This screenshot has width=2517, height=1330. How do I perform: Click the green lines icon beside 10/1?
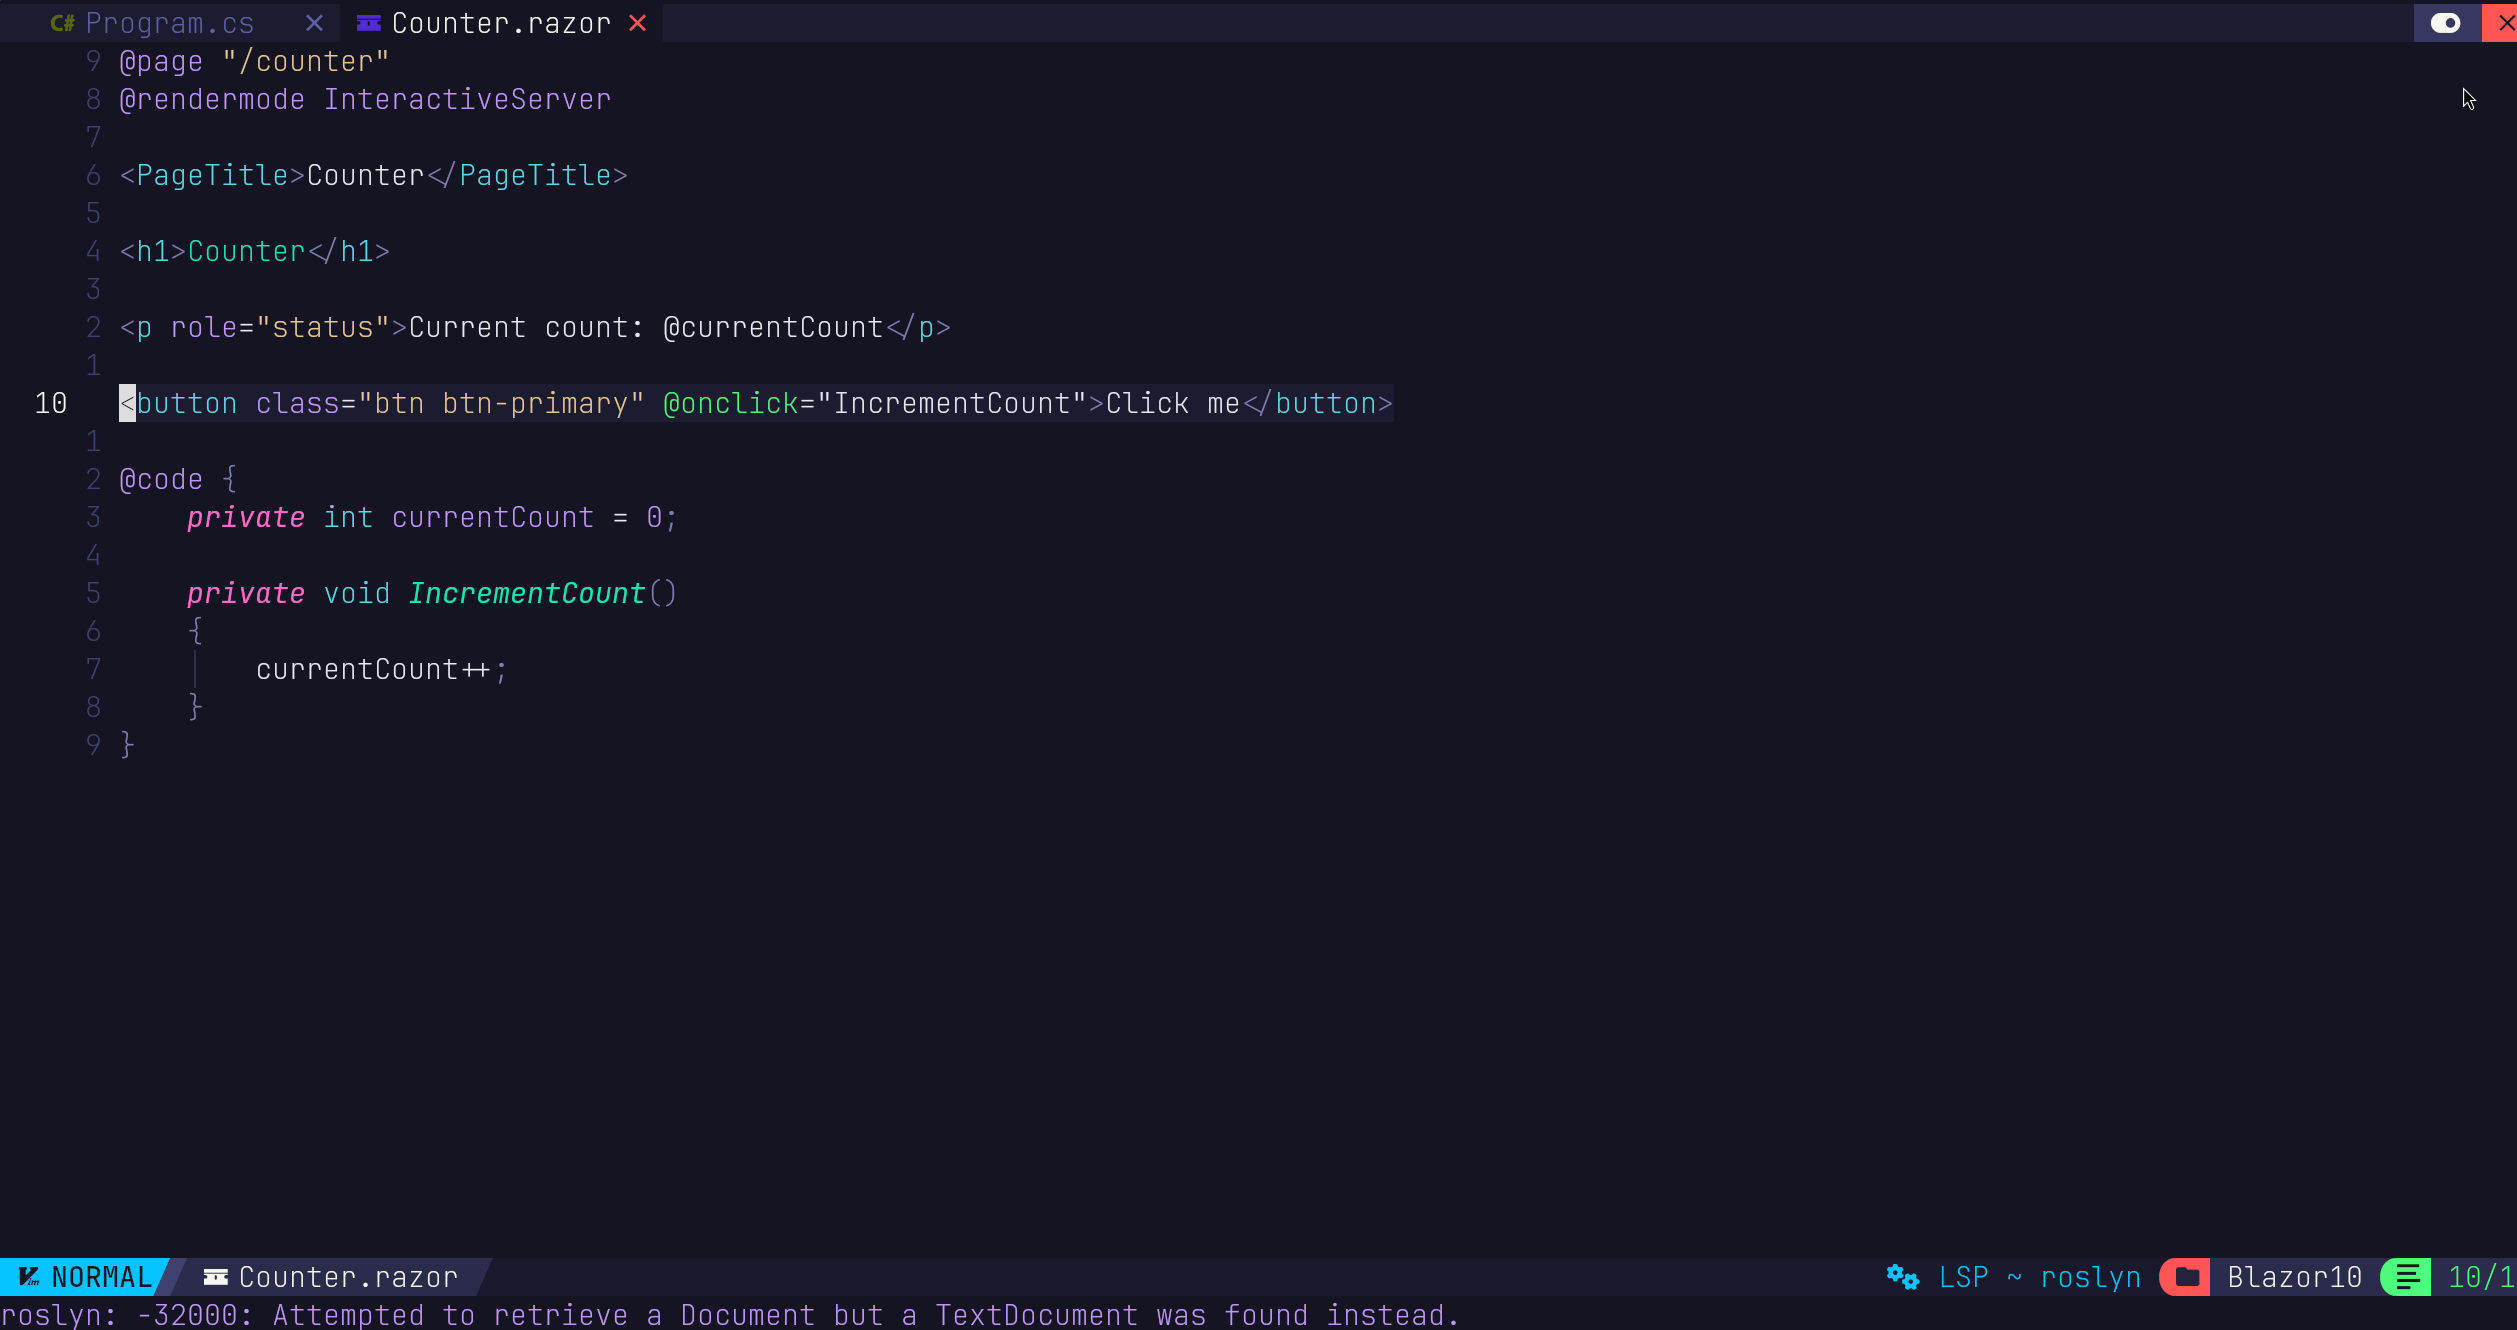click(x=2407, y=1277)
